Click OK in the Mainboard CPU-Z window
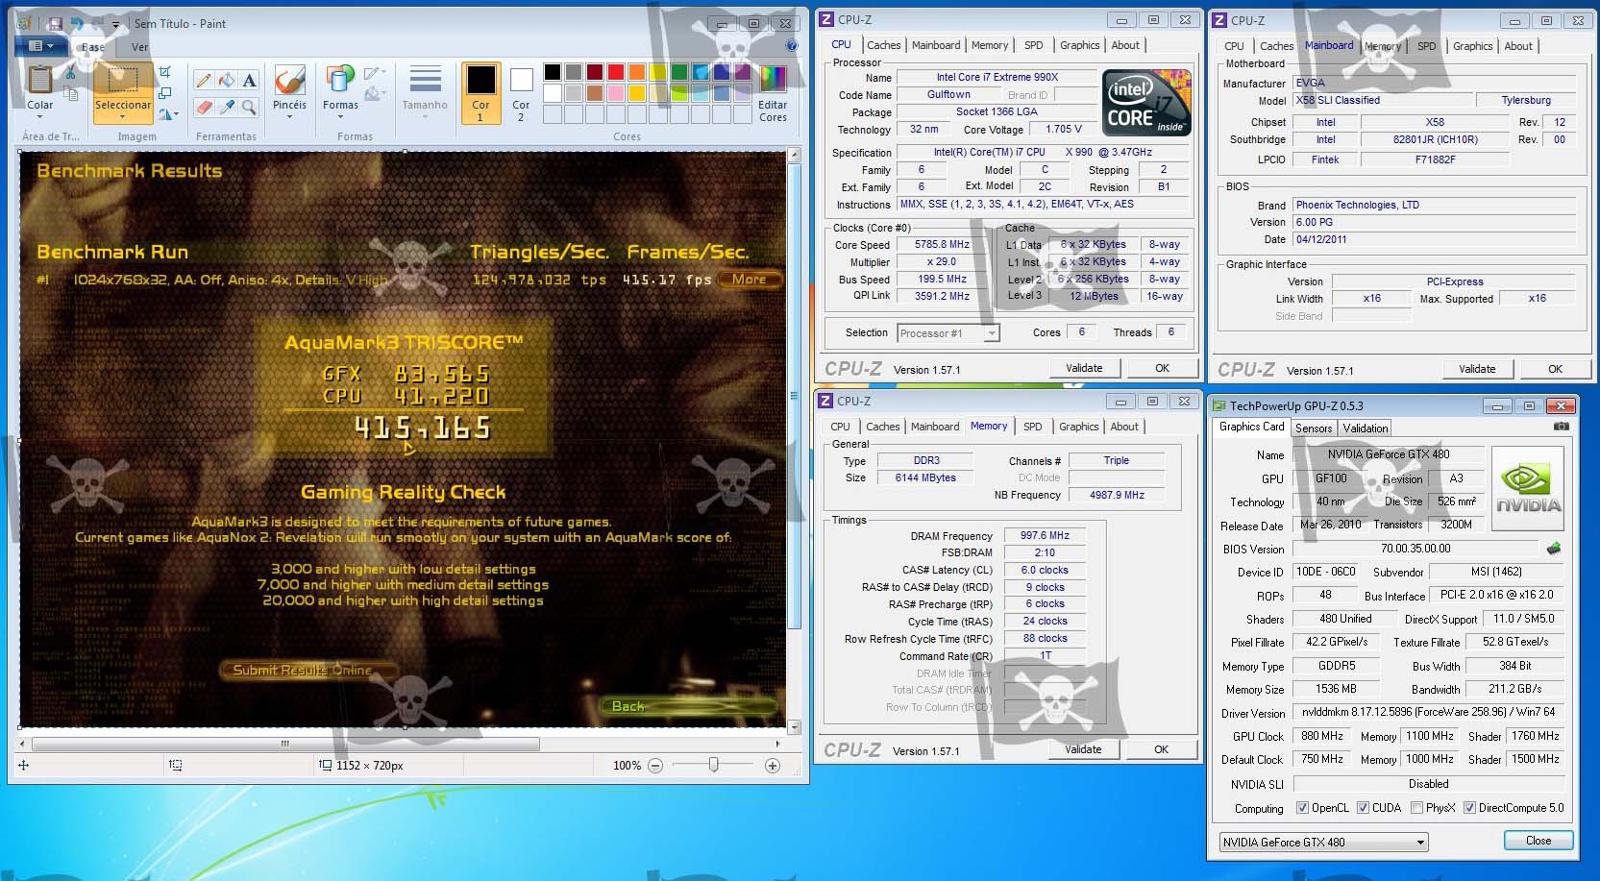 (x=1555, y=369)
